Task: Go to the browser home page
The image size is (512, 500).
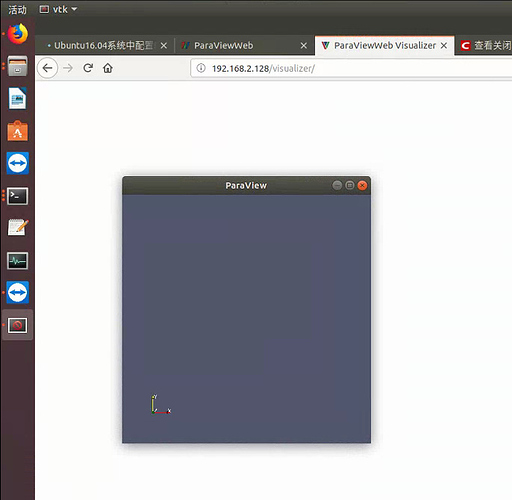Action: point(108,68)
